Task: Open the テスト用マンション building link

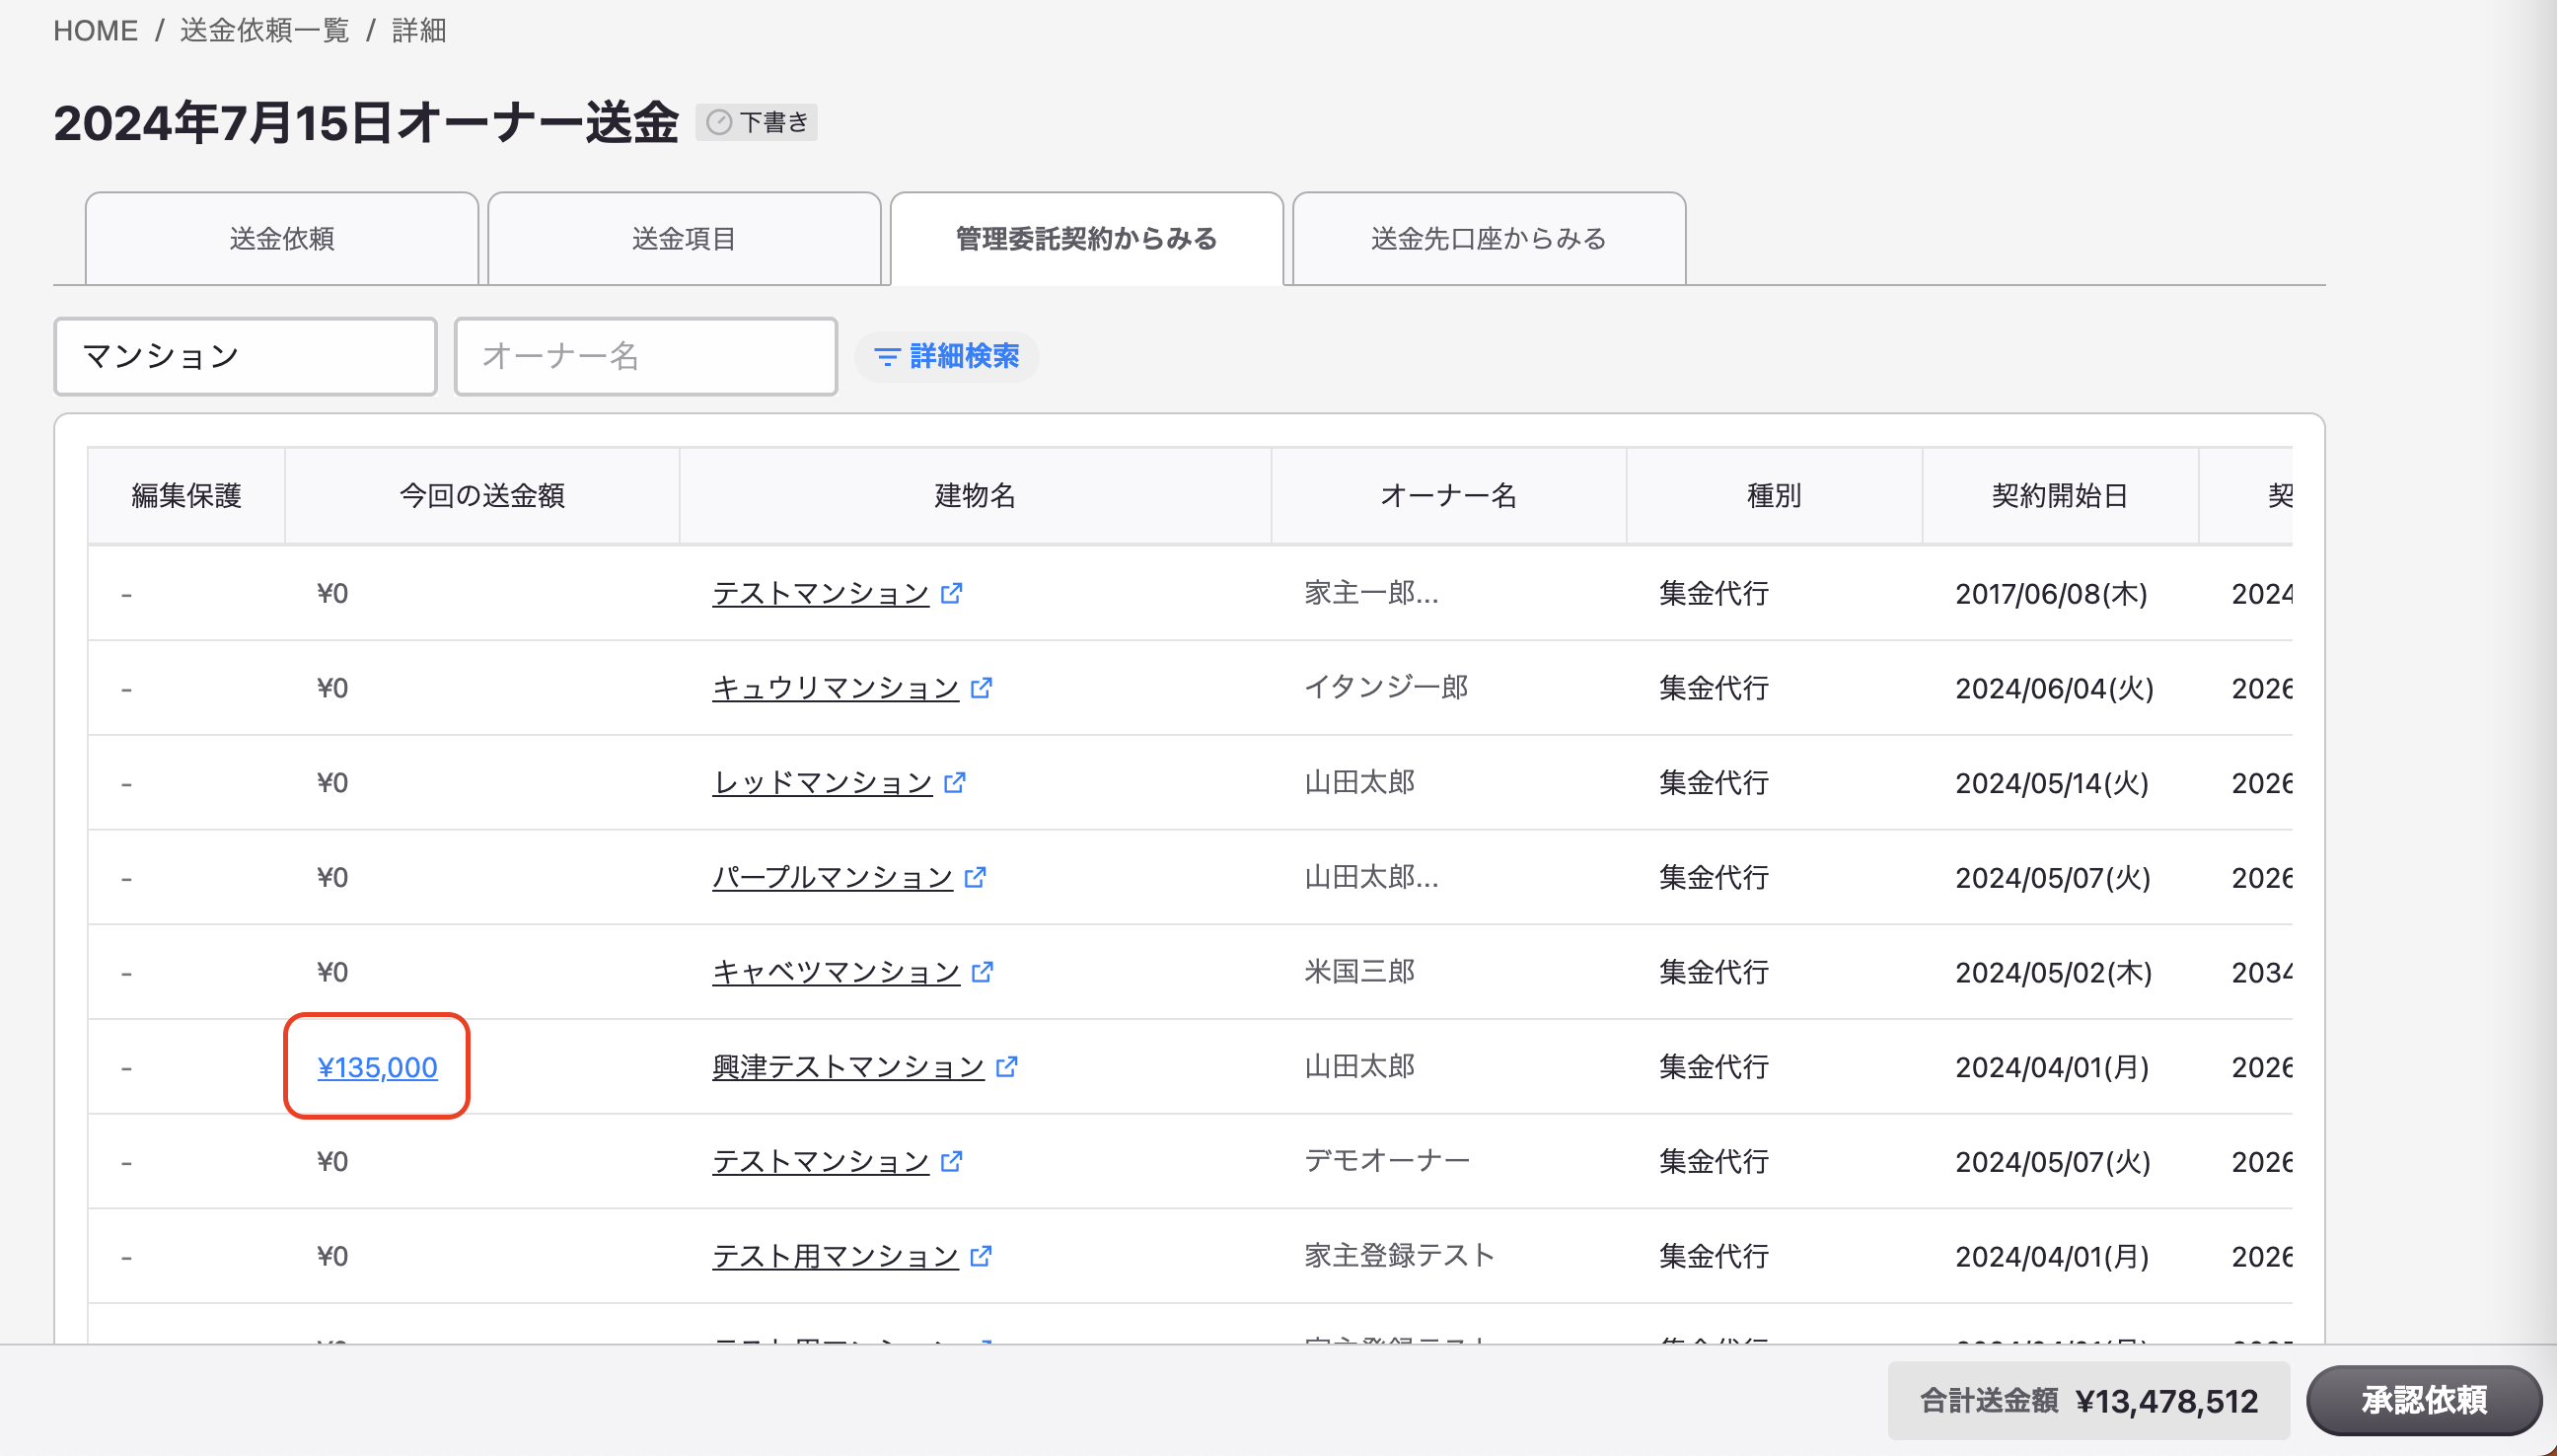Action: [836, 1256]
